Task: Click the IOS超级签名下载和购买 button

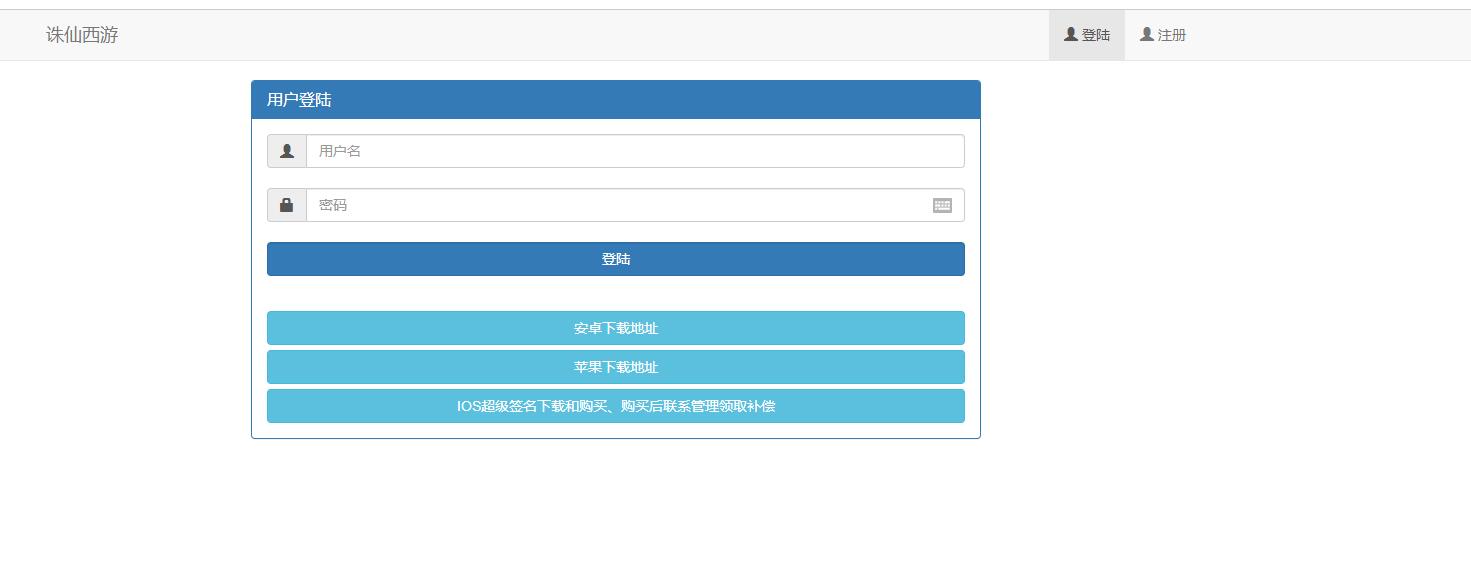Action: (615, 406)
